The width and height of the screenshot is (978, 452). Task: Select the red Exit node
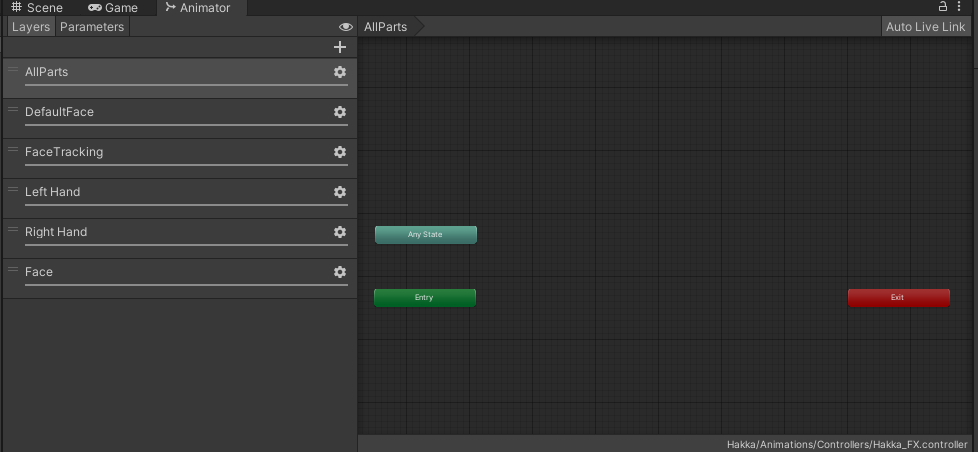(x=899, y=297)
